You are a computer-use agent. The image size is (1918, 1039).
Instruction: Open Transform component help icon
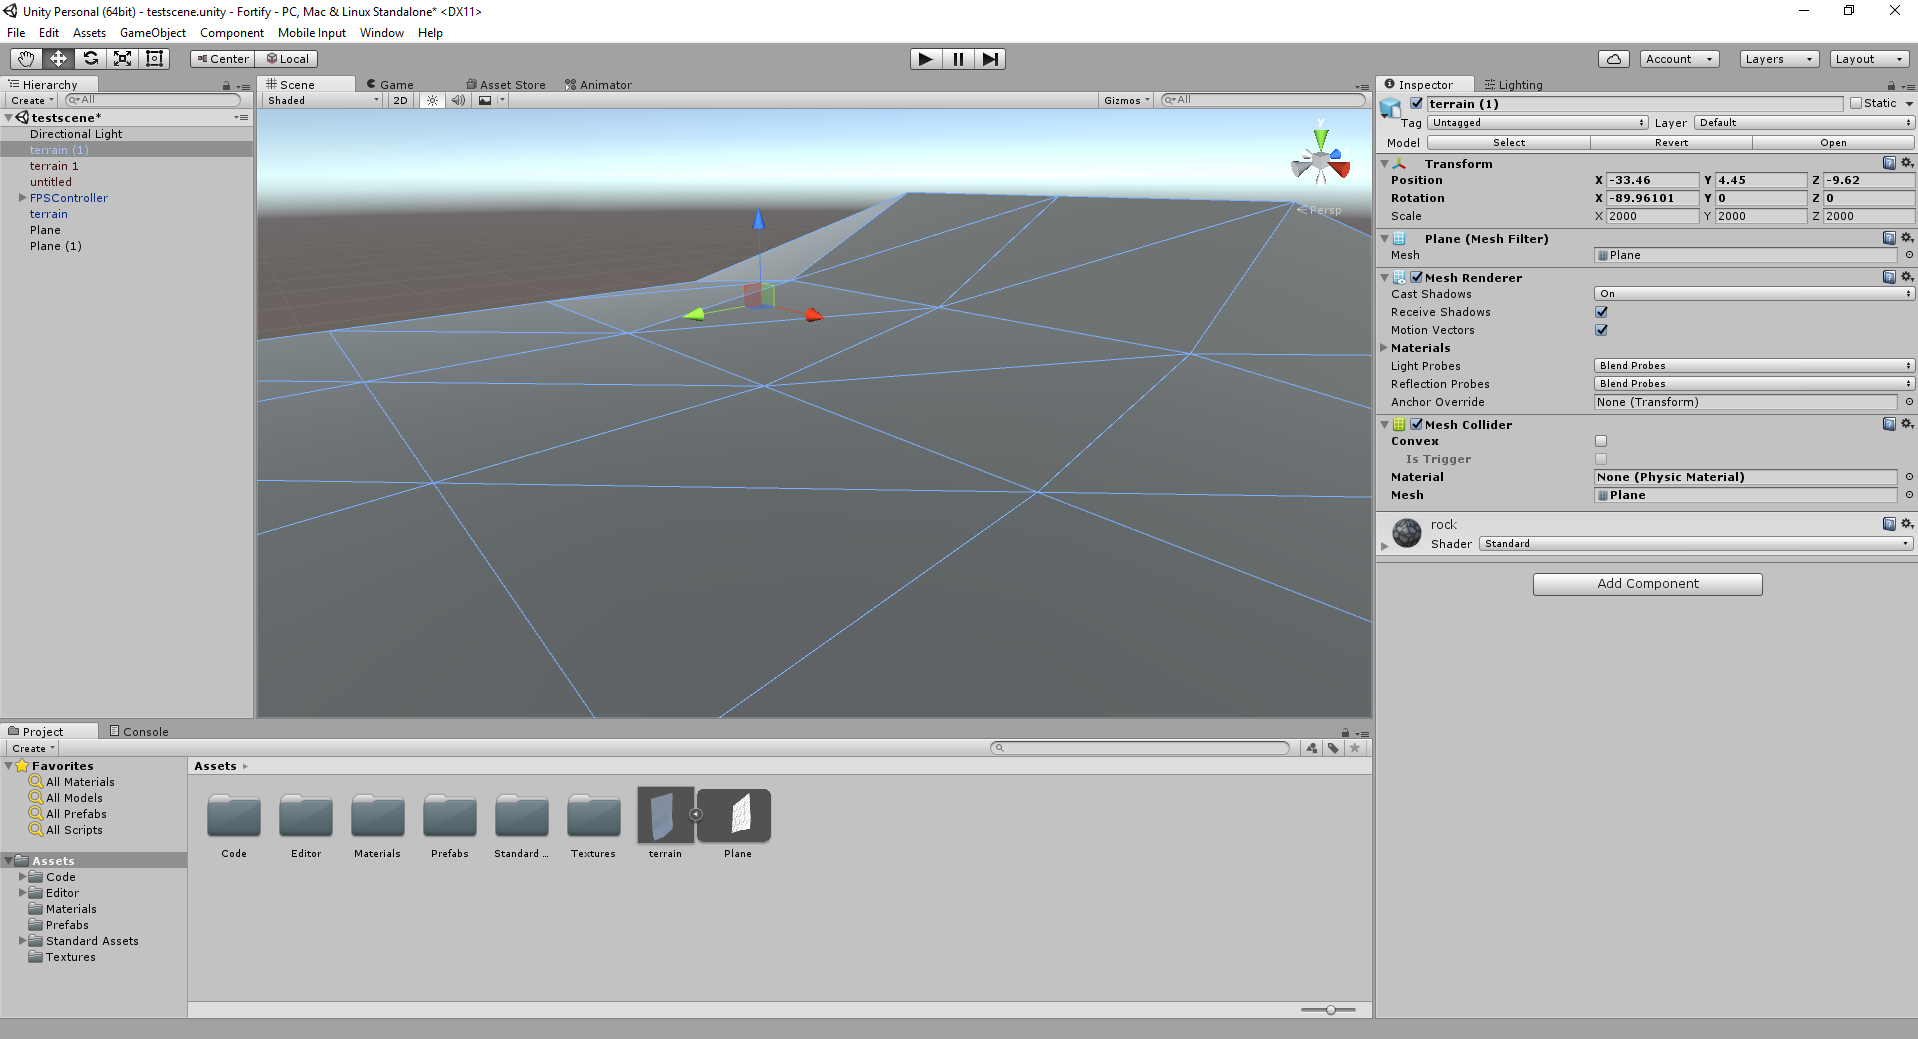1889,163
